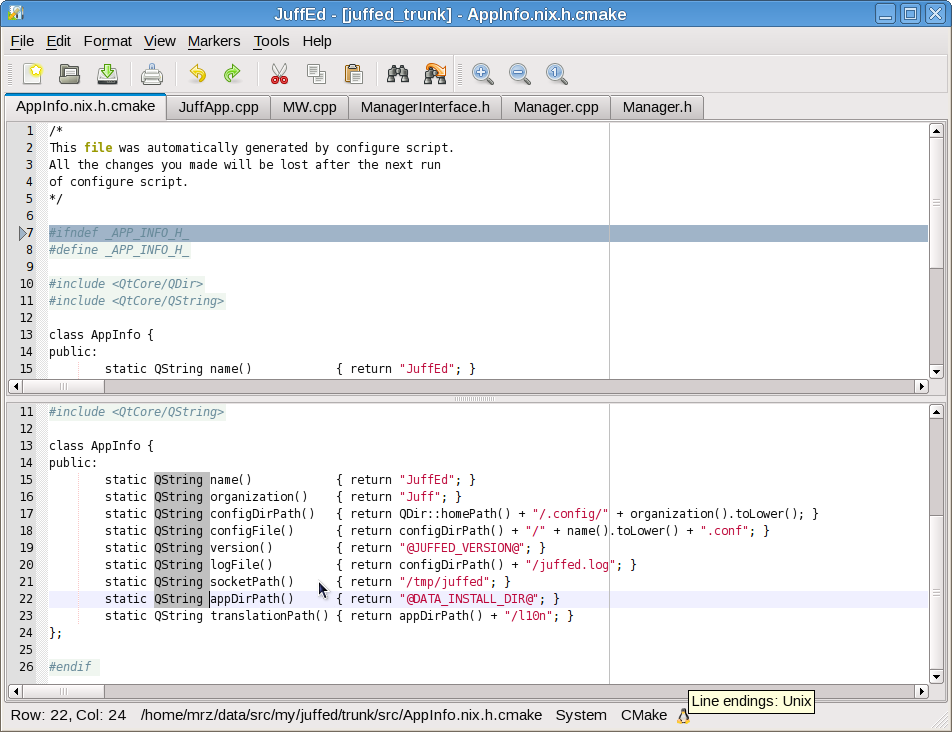Click the New file icon in toolbar
952x732 pixels.
33,74
